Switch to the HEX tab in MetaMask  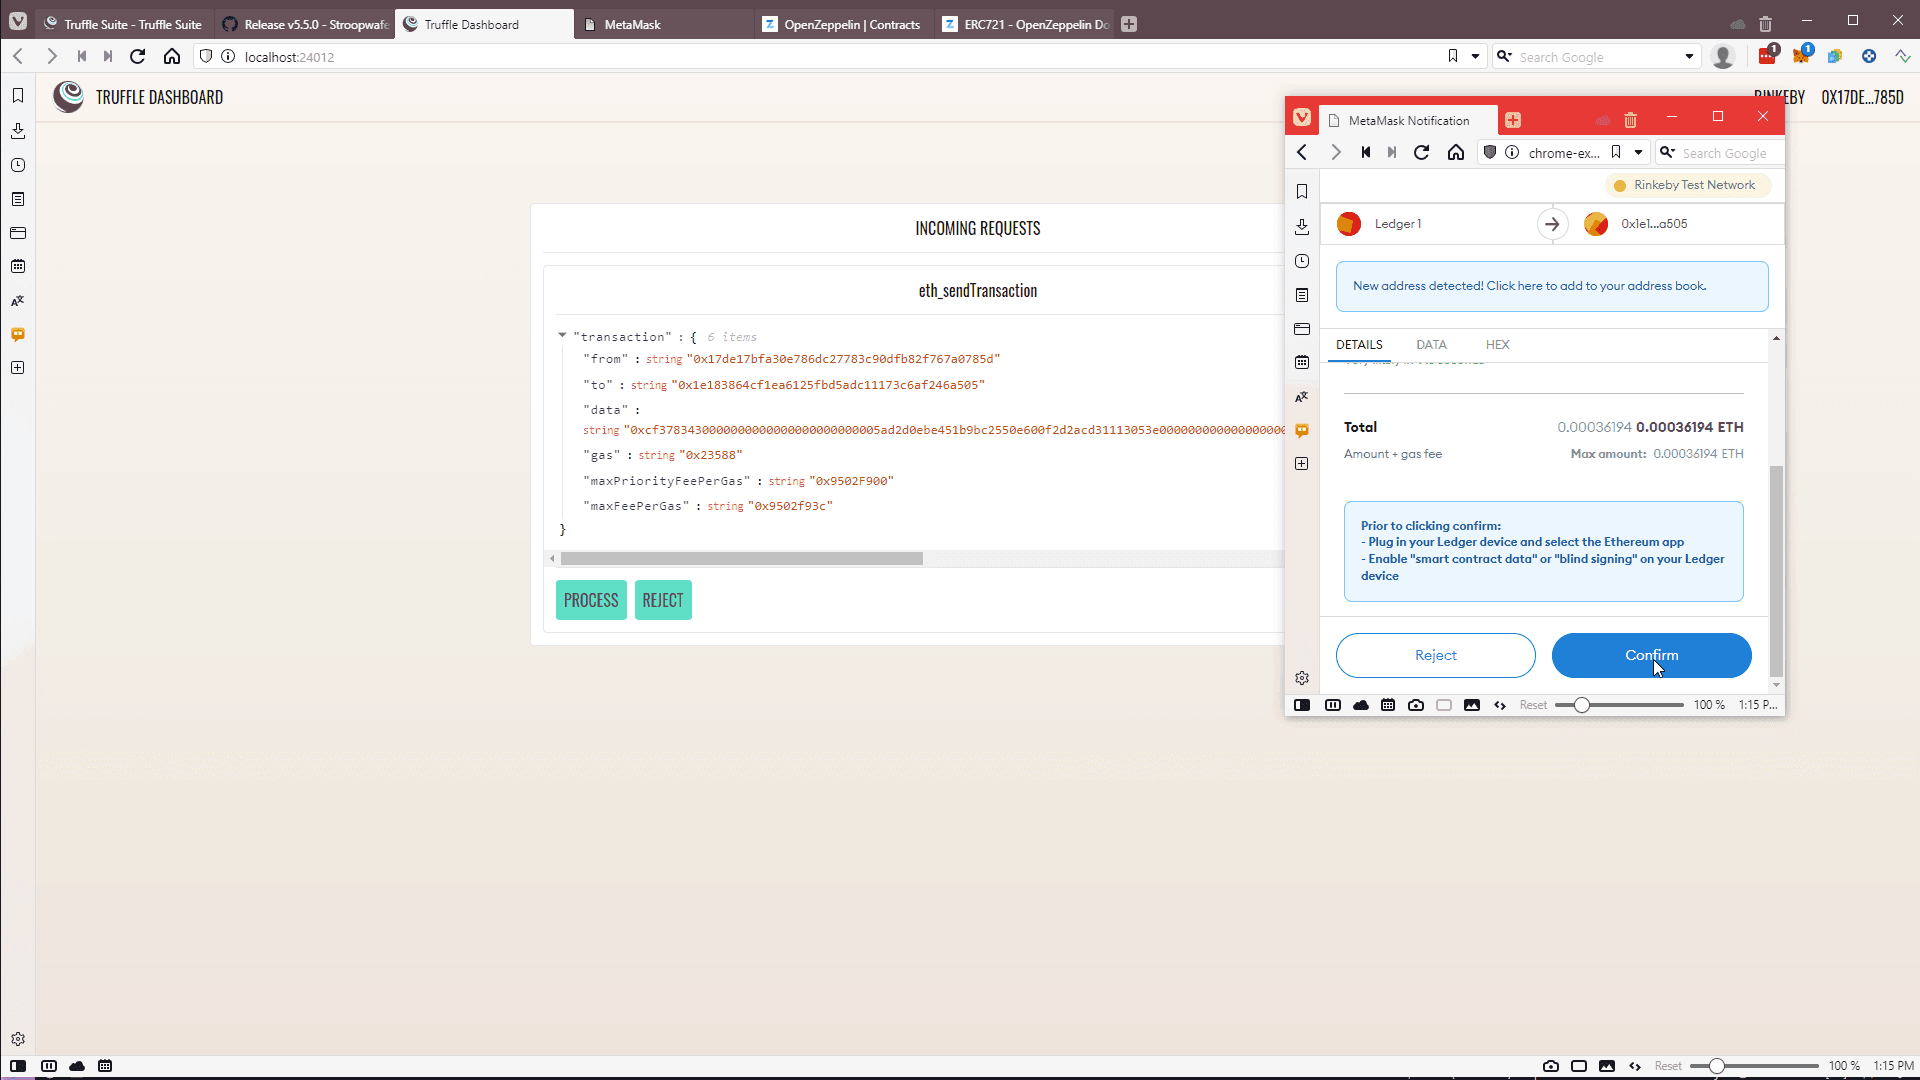click(x=1497, y=344)
